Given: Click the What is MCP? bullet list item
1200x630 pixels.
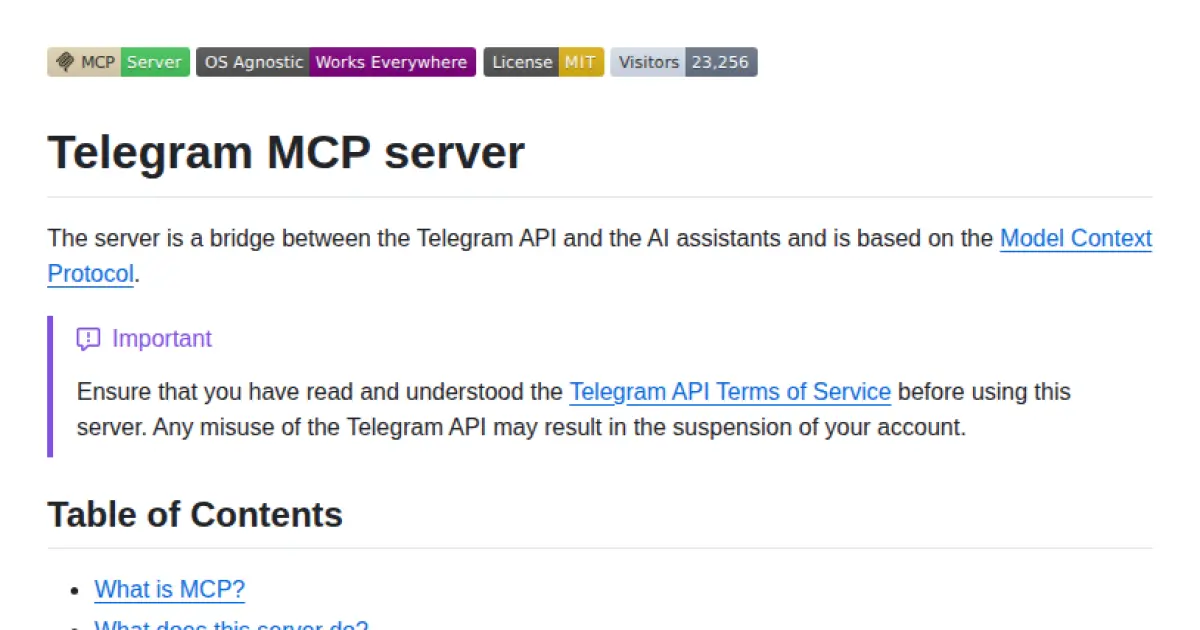Looking at the screenshot, I should pyautogui.click(x=169, y=589).
